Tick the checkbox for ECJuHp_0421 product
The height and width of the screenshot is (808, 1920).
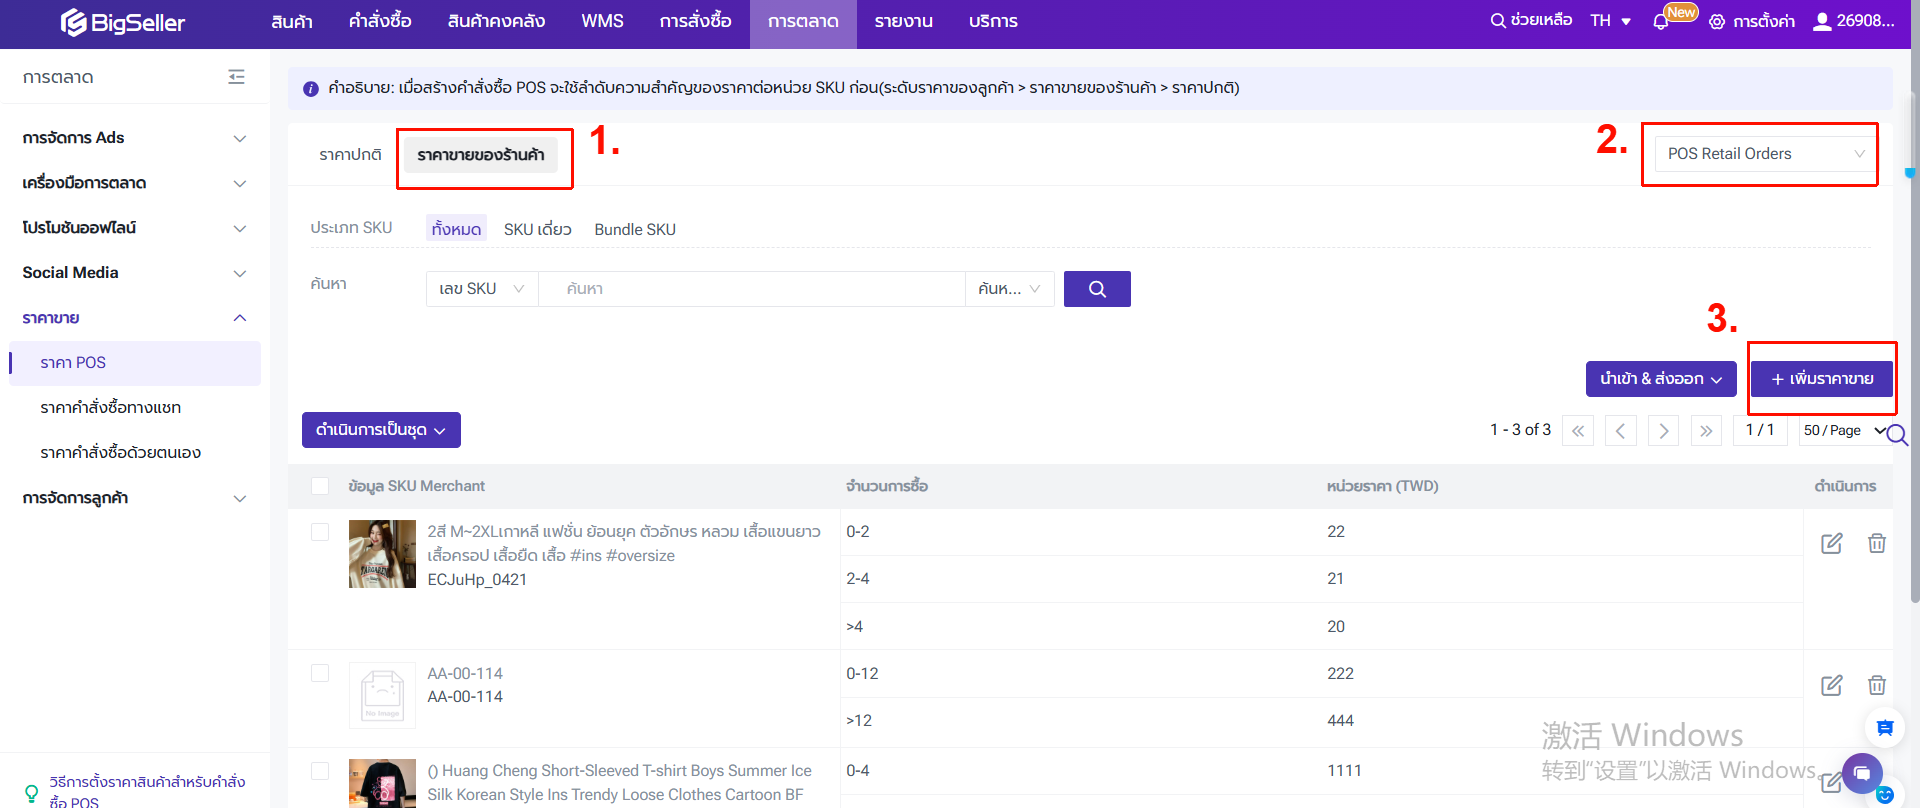point(320,532)
